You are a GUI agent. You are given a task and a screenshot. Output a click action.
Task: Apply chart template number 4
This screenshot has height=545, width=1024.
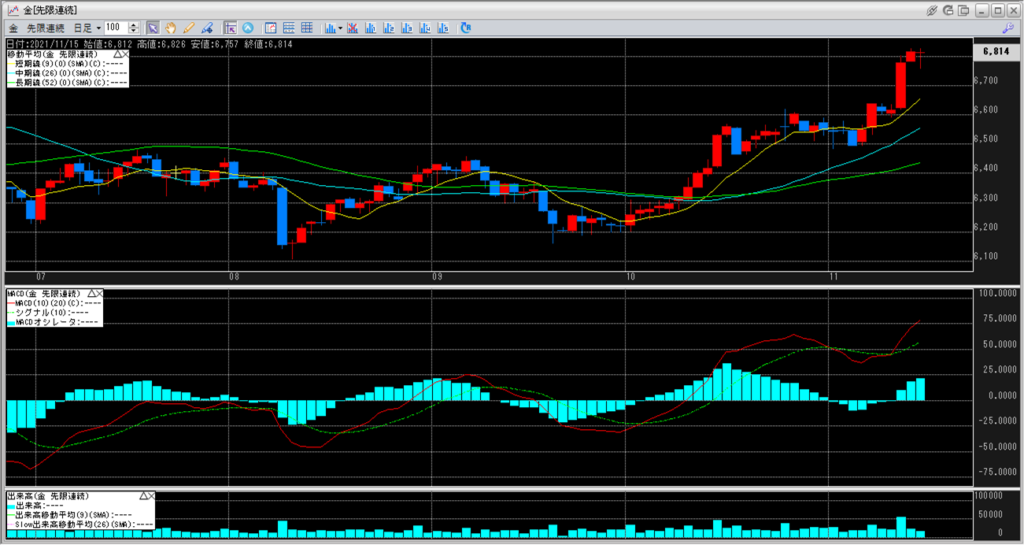[425, 28]
